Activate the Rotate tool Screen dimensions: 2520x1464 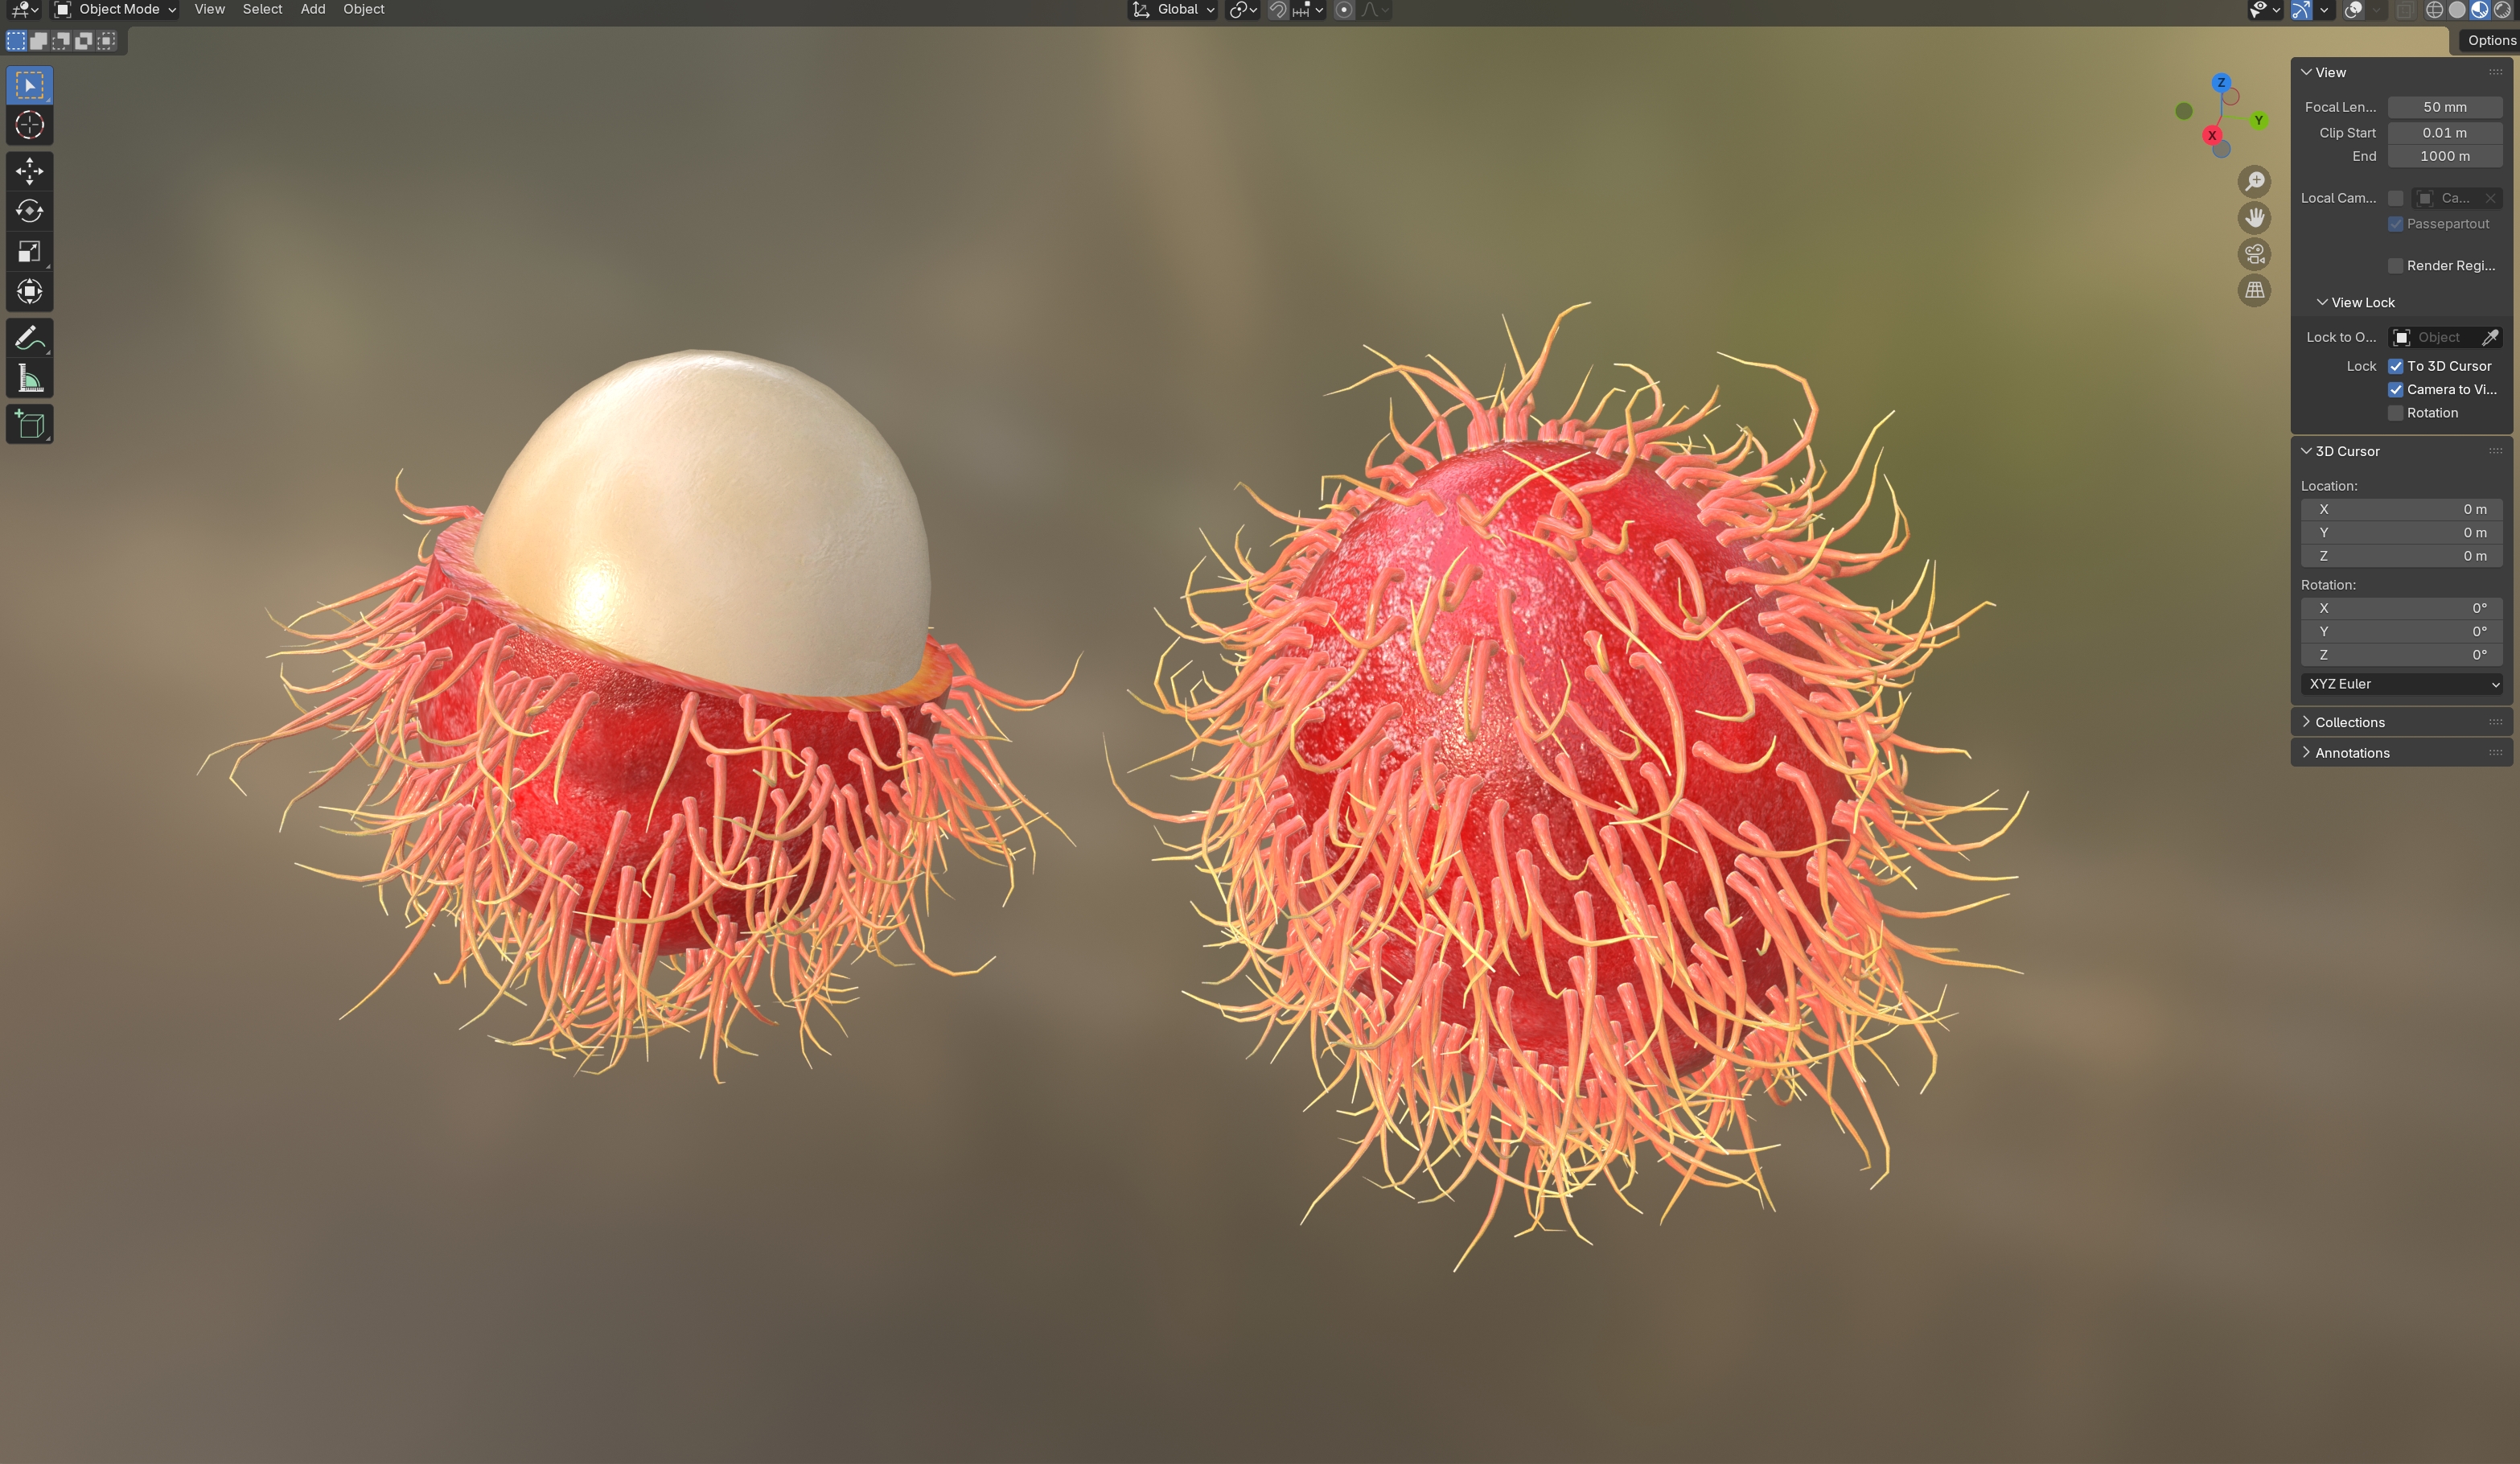29,211
